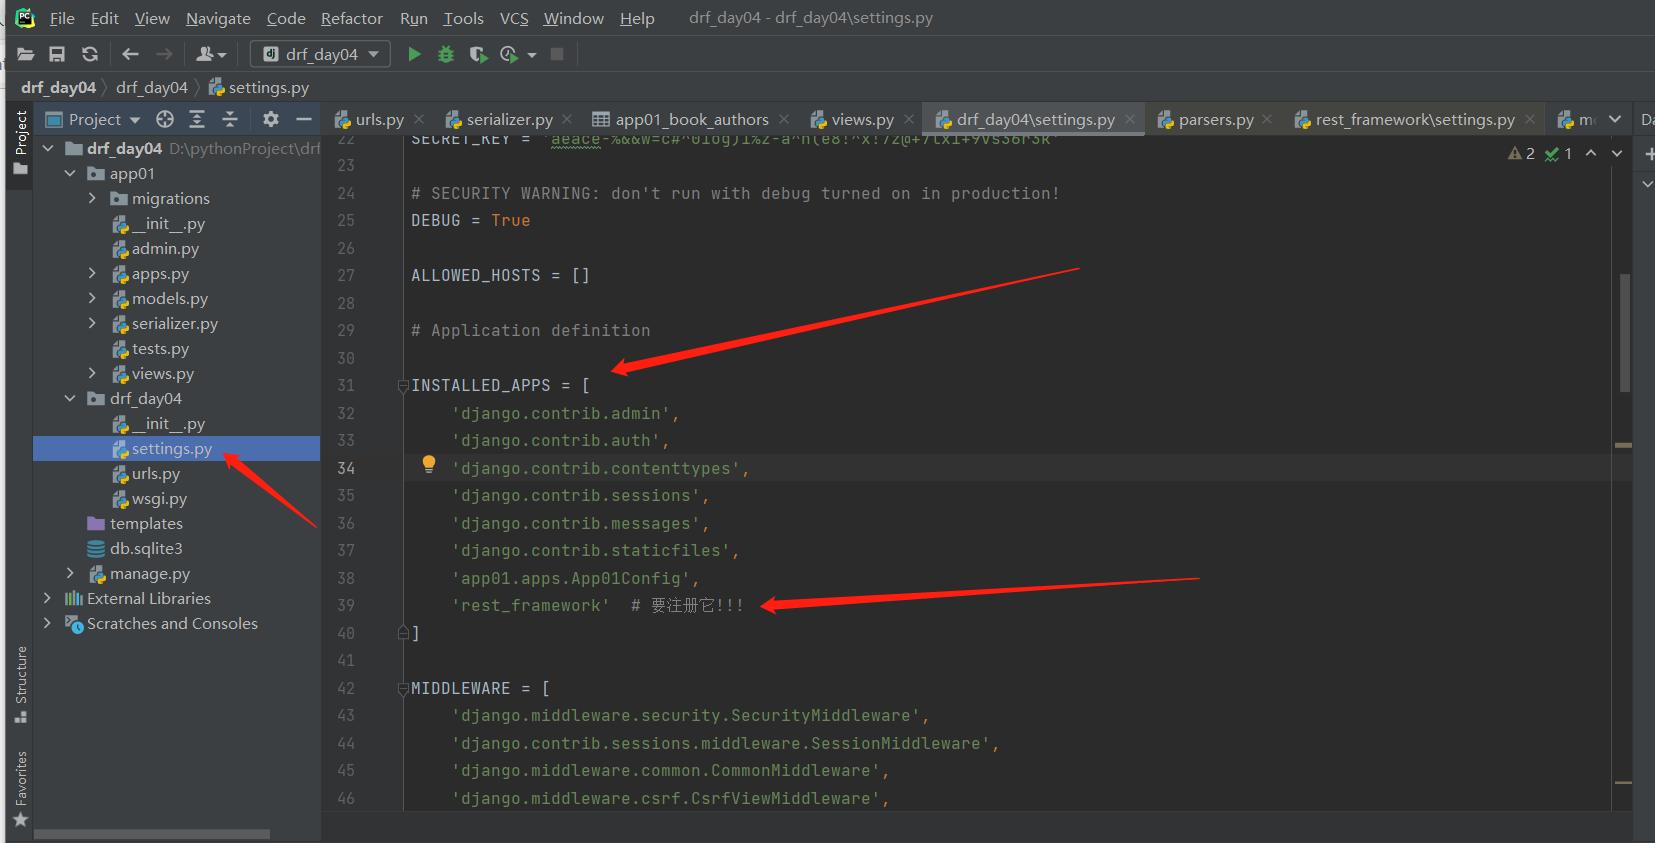Go to next highlighted error arrow
Viewport: 1655px width, 843px height.
(1617, 153)
